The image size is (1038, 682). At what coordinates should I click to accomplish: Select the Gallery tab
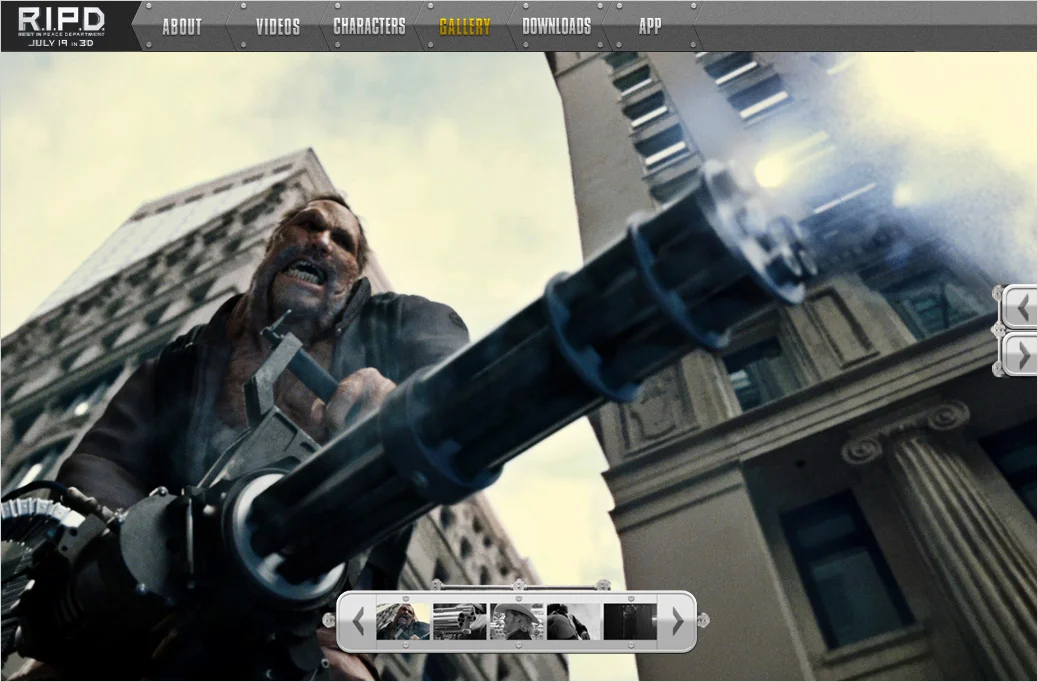[x=465, y=26]
